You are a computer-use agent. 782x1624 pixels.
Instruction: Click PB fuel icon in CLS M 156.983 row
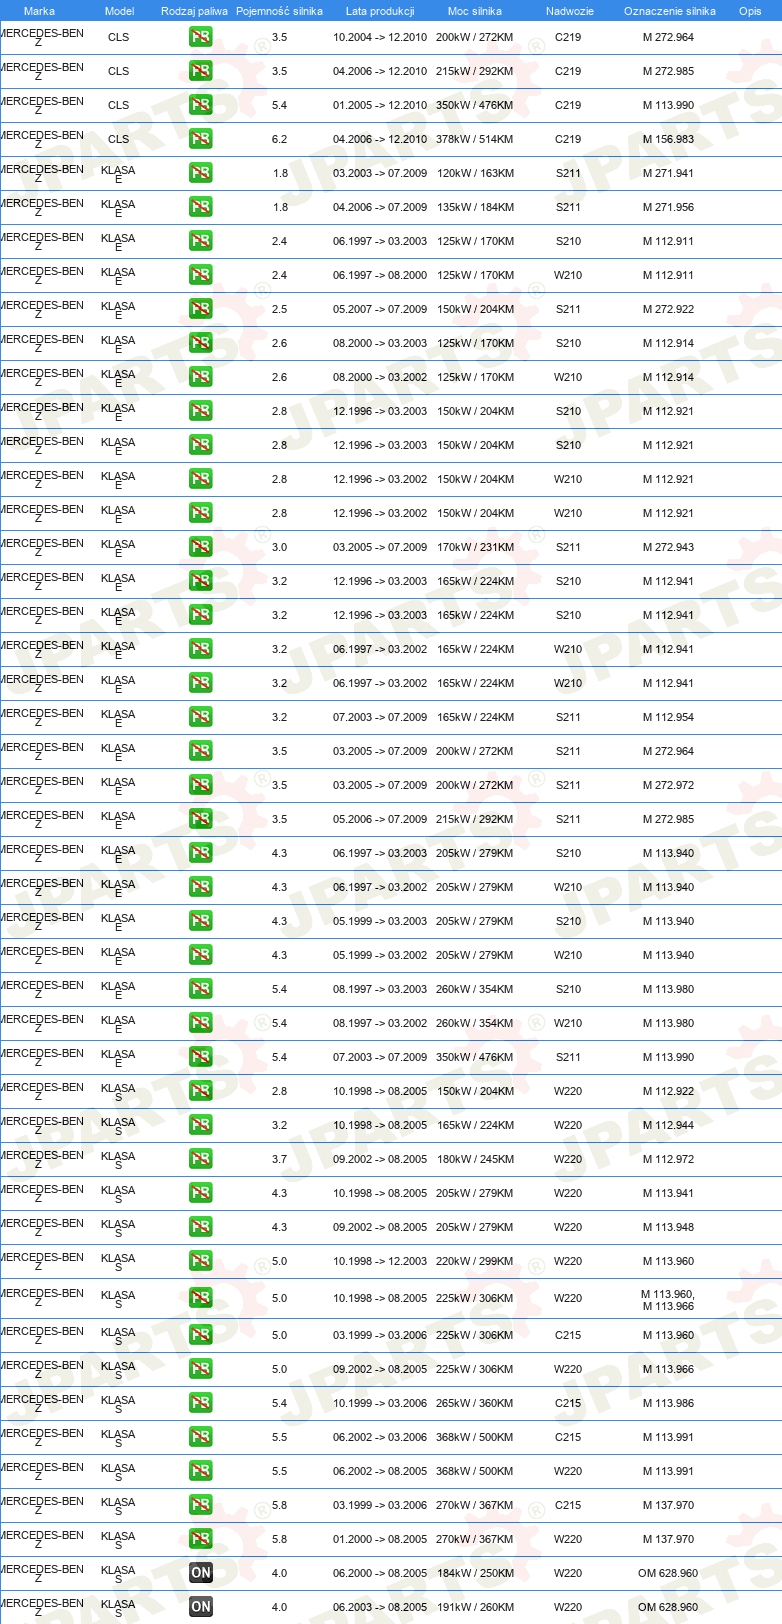[200, 140]
